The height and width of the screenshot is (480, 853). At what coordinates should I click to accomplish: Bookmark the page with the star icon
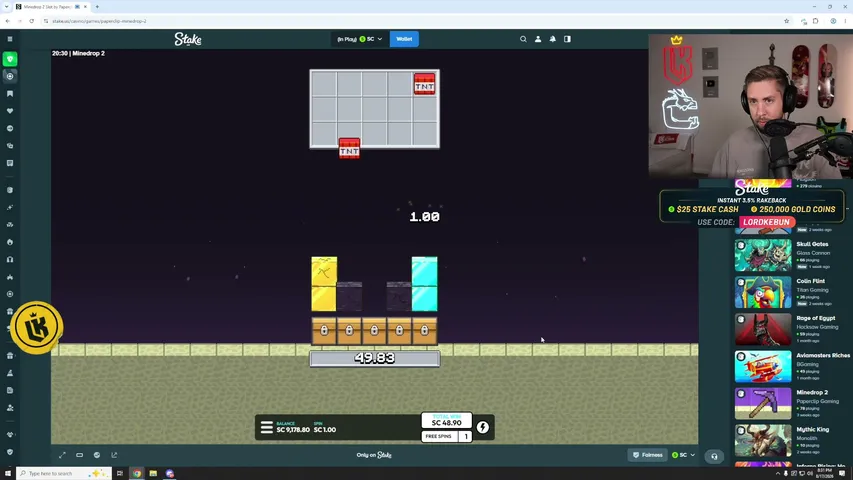[x=787, y=21]
